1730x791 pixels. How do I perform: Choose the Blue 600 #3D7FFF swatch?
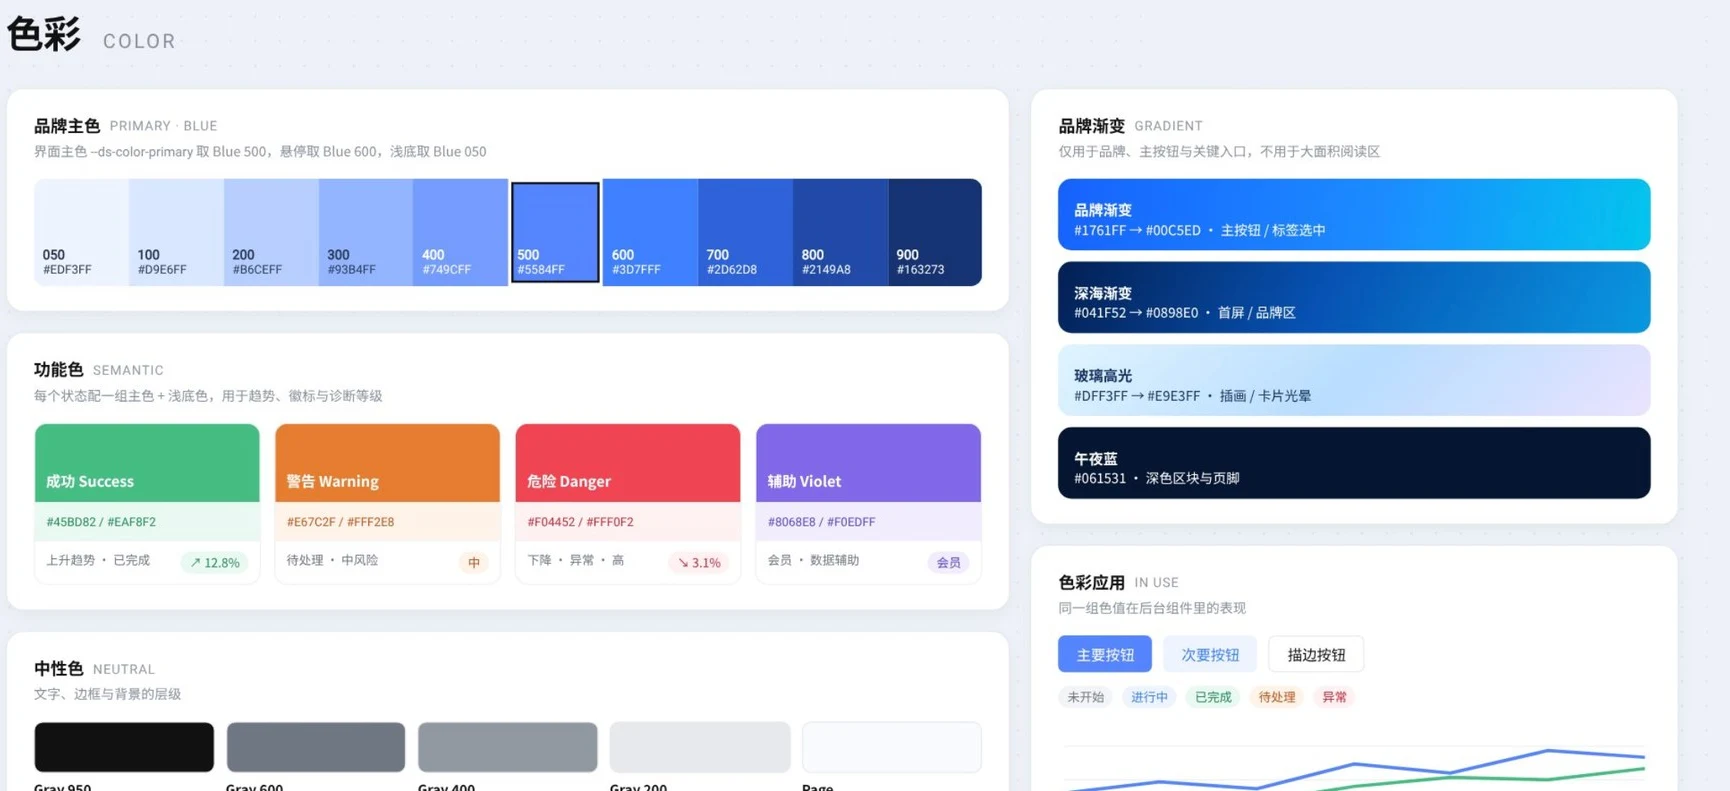tap(650, 232)
